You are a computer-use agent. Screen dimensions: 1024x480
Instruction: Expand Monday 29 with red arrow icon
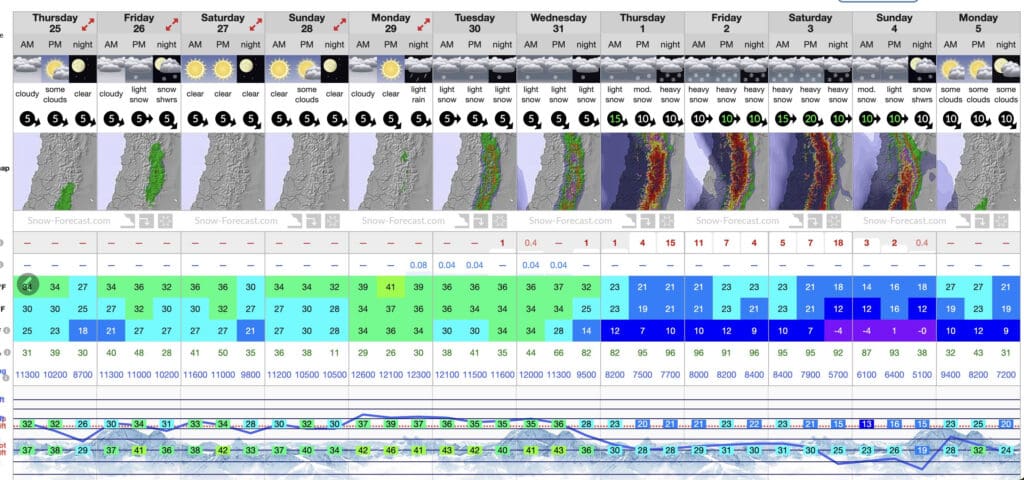pos(422,23)
